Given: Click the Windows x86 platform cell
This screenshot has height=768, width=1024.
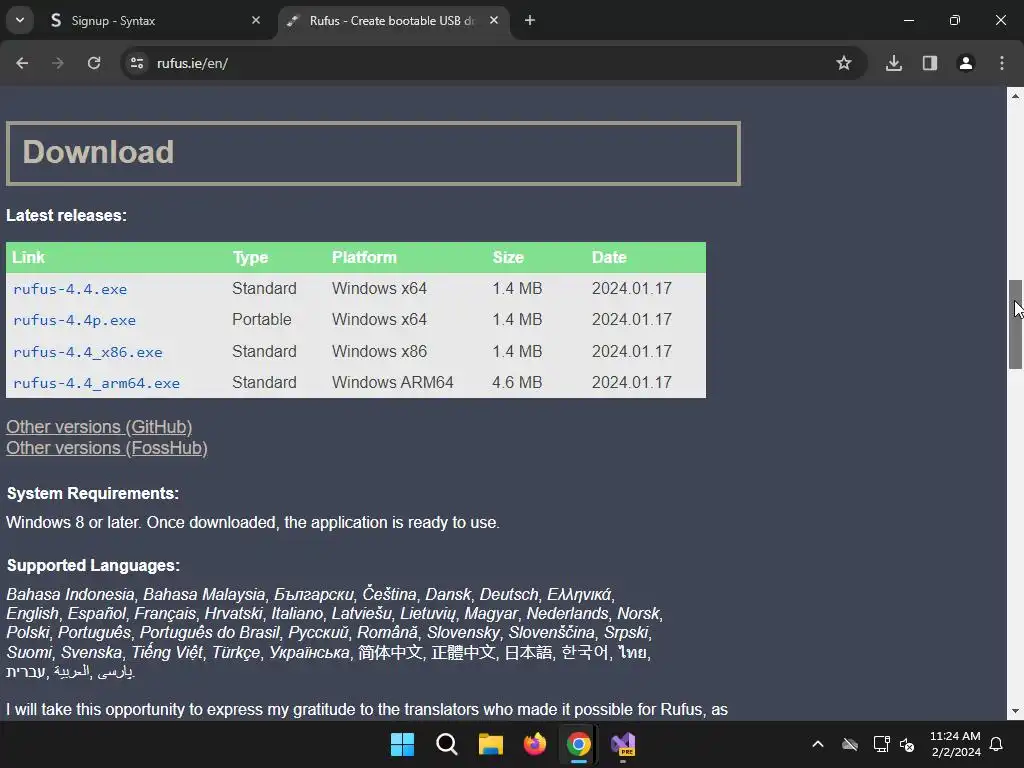Looking at the screenshot, I should [379, 351].
